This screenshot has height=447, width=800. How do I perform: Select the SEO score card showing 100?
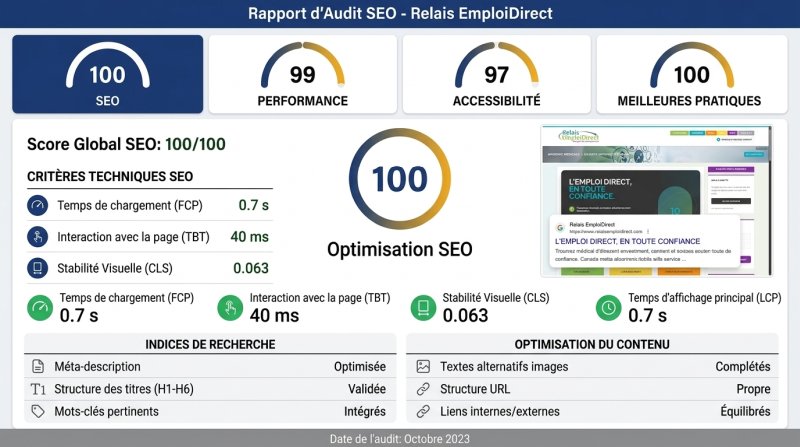(x=108, y=74)
